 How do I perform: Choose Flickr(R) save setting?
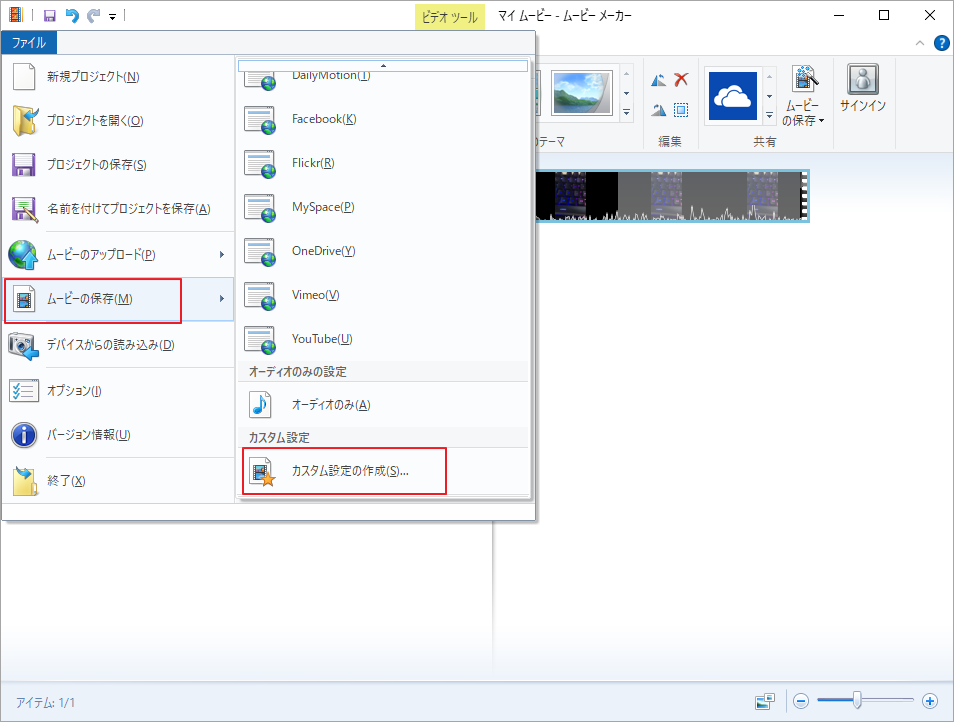point(383,163)
